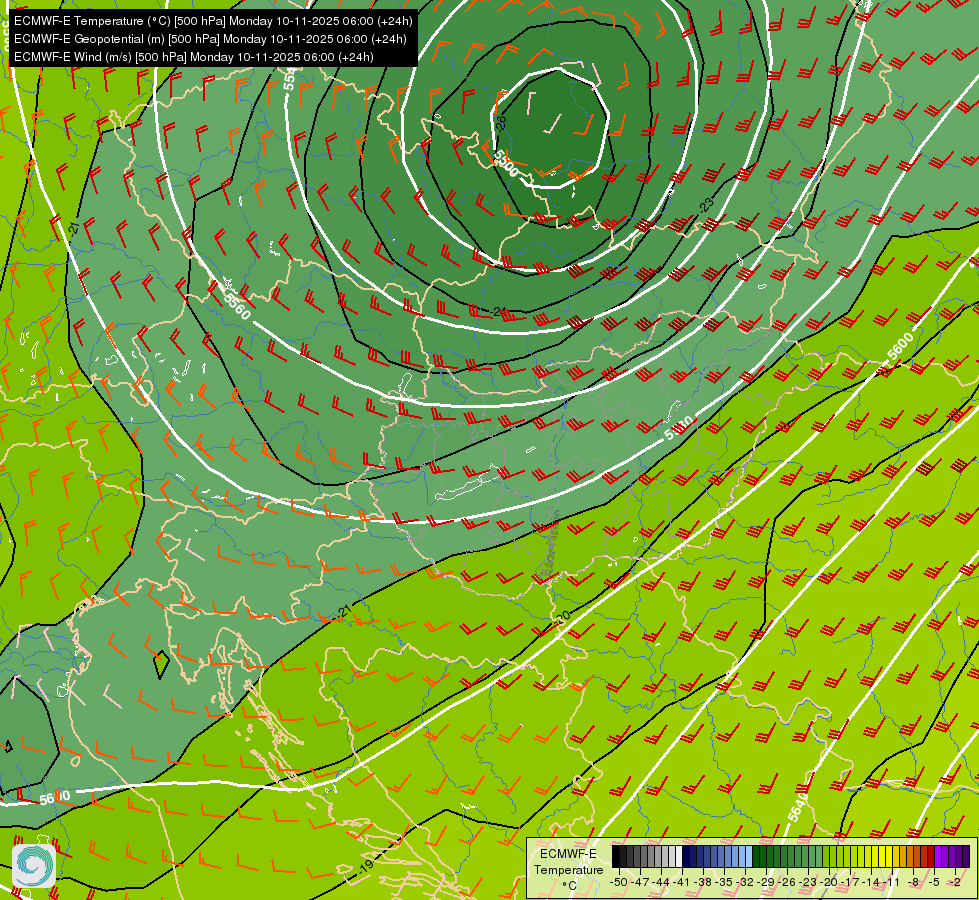The width and height of the screenshot is (979, 900).
Task: Click the -11 value on the legend scale
Action: click(x=892, y=882)
